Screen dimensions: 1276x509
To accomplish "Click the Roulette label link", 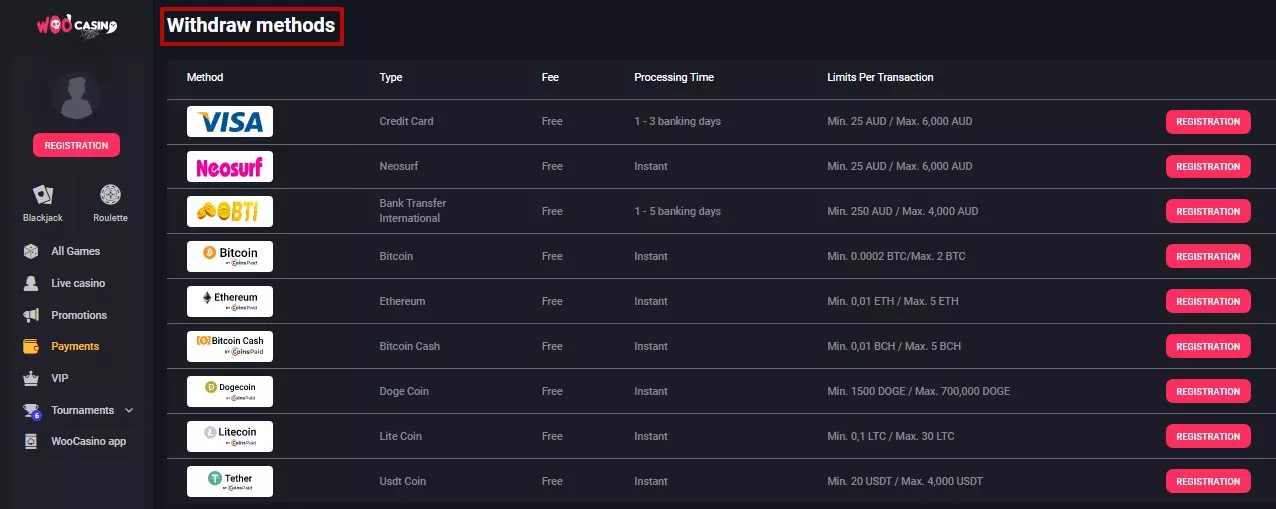I will (110, 217).
